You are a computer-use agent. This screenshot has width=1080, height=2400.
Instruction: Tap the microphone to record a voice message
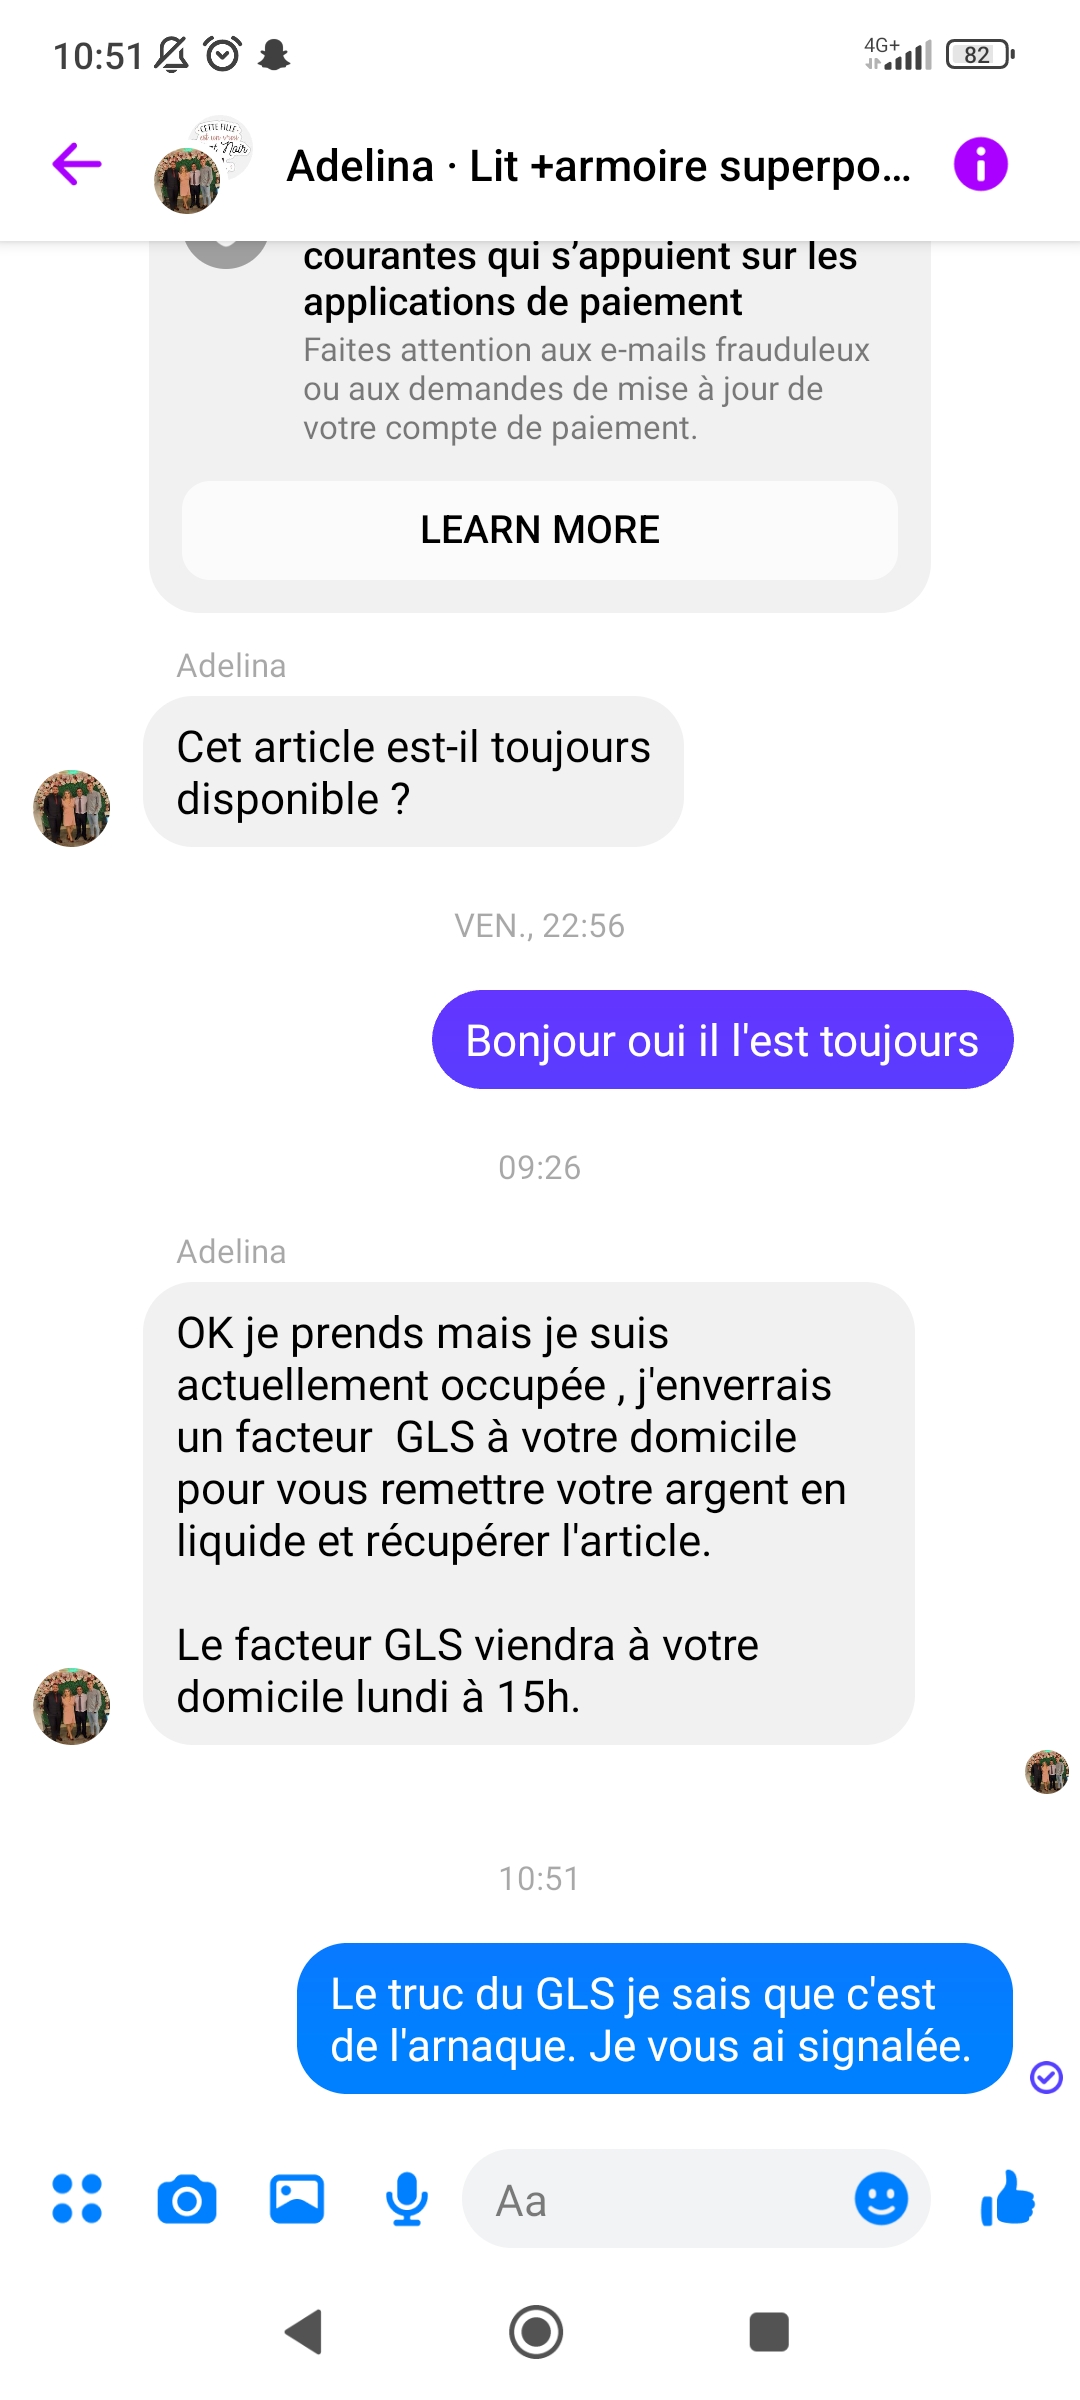point(407,2199)
